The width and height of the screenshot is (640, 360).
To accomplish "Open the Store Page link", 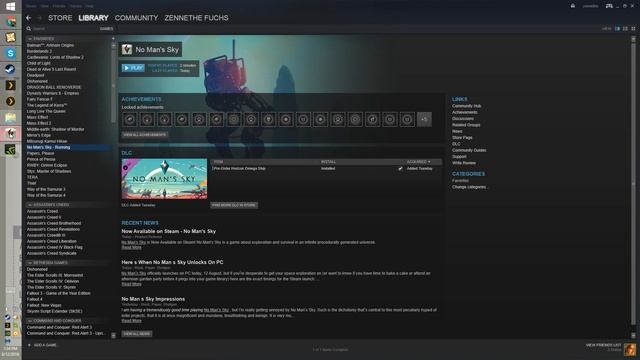I will (x=462, y=138).
